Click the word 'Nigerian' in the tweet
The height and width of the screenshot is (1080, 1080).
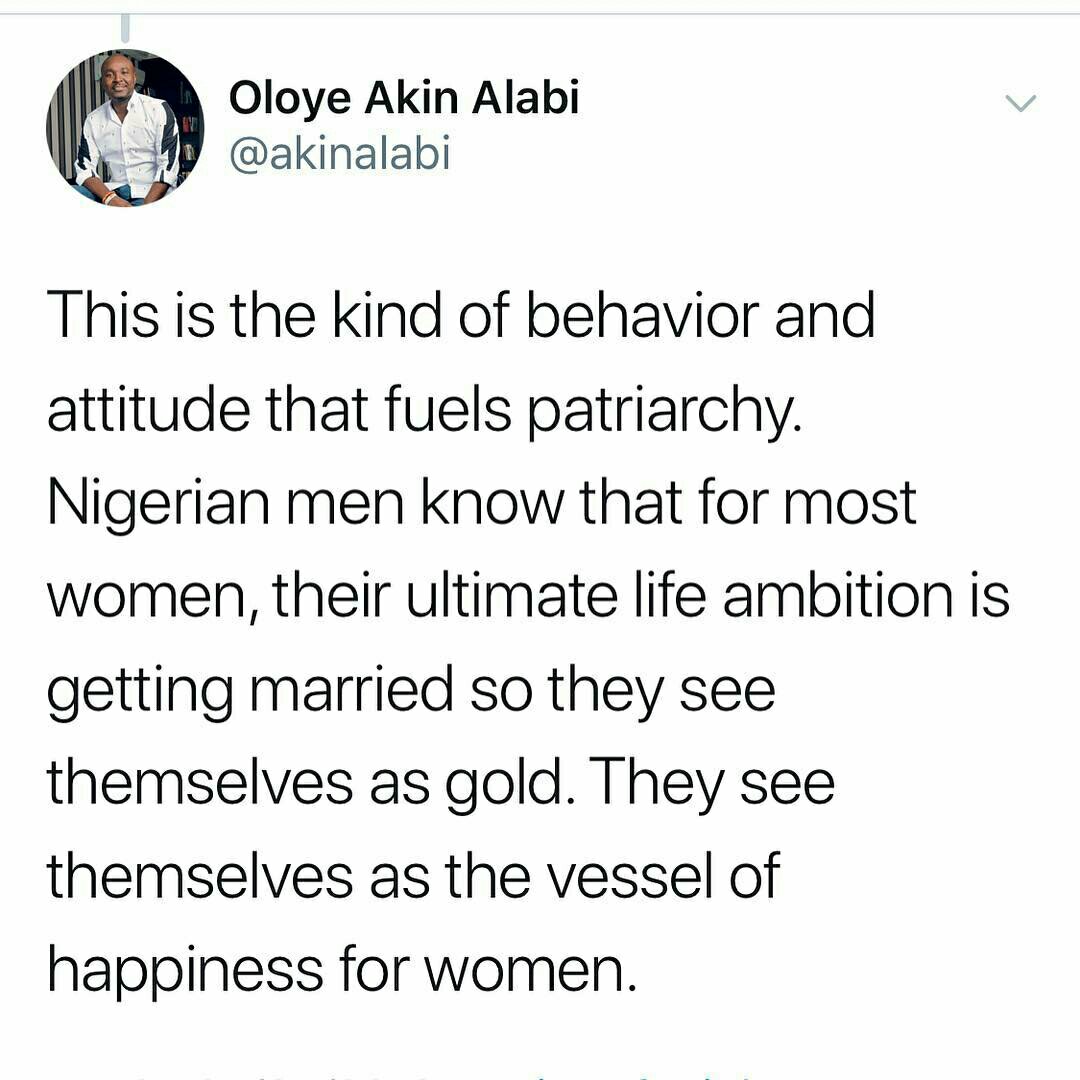coord(158,504)
